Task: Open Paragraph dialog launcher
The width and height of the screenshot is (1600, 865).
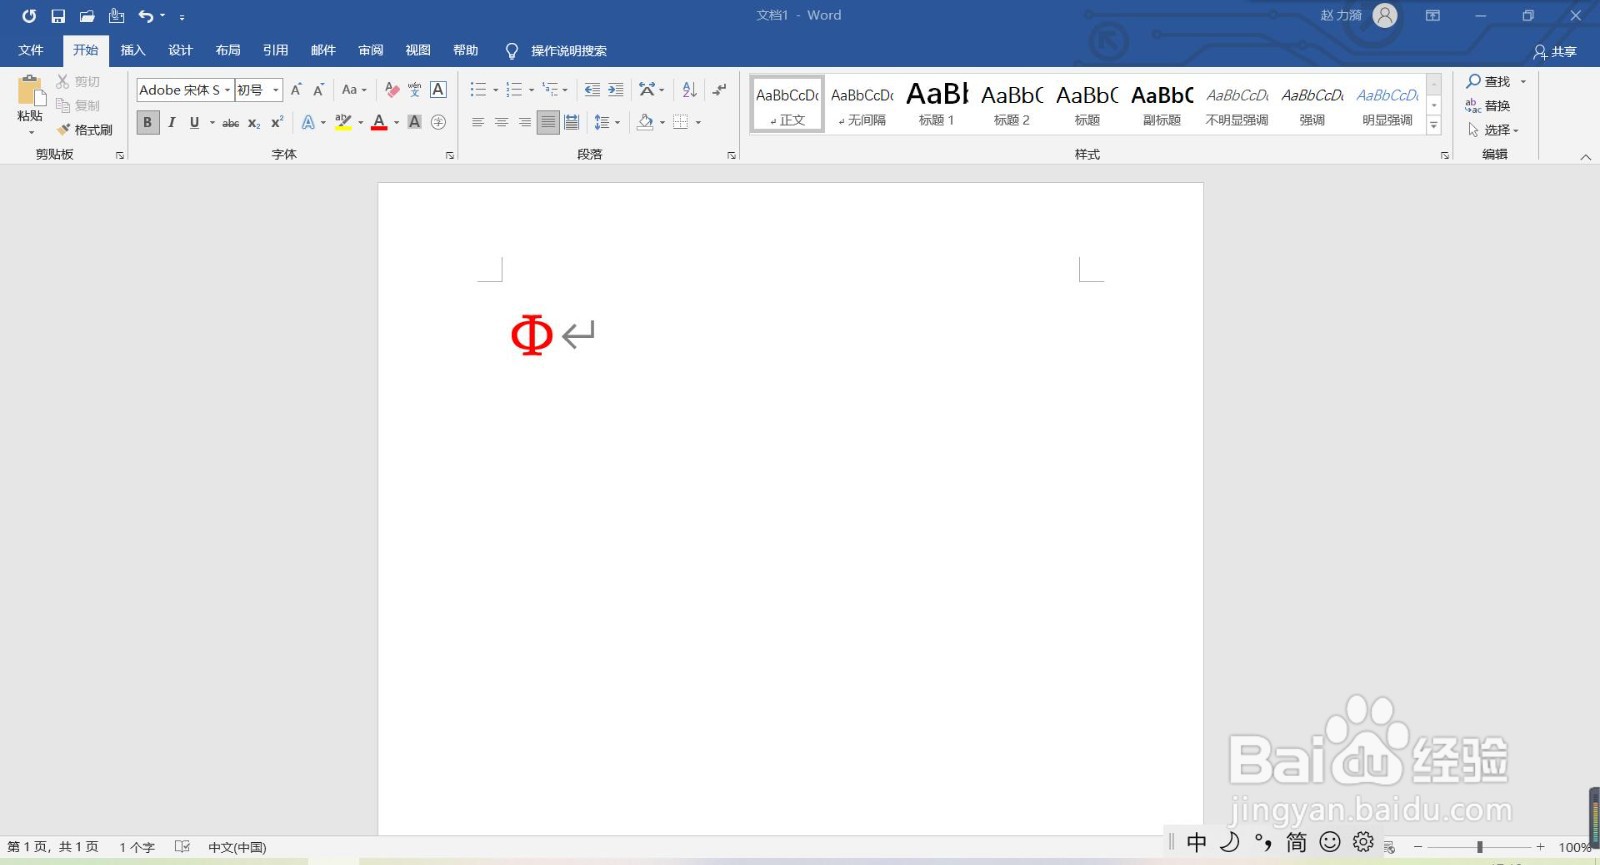Action: coord(732,155)
